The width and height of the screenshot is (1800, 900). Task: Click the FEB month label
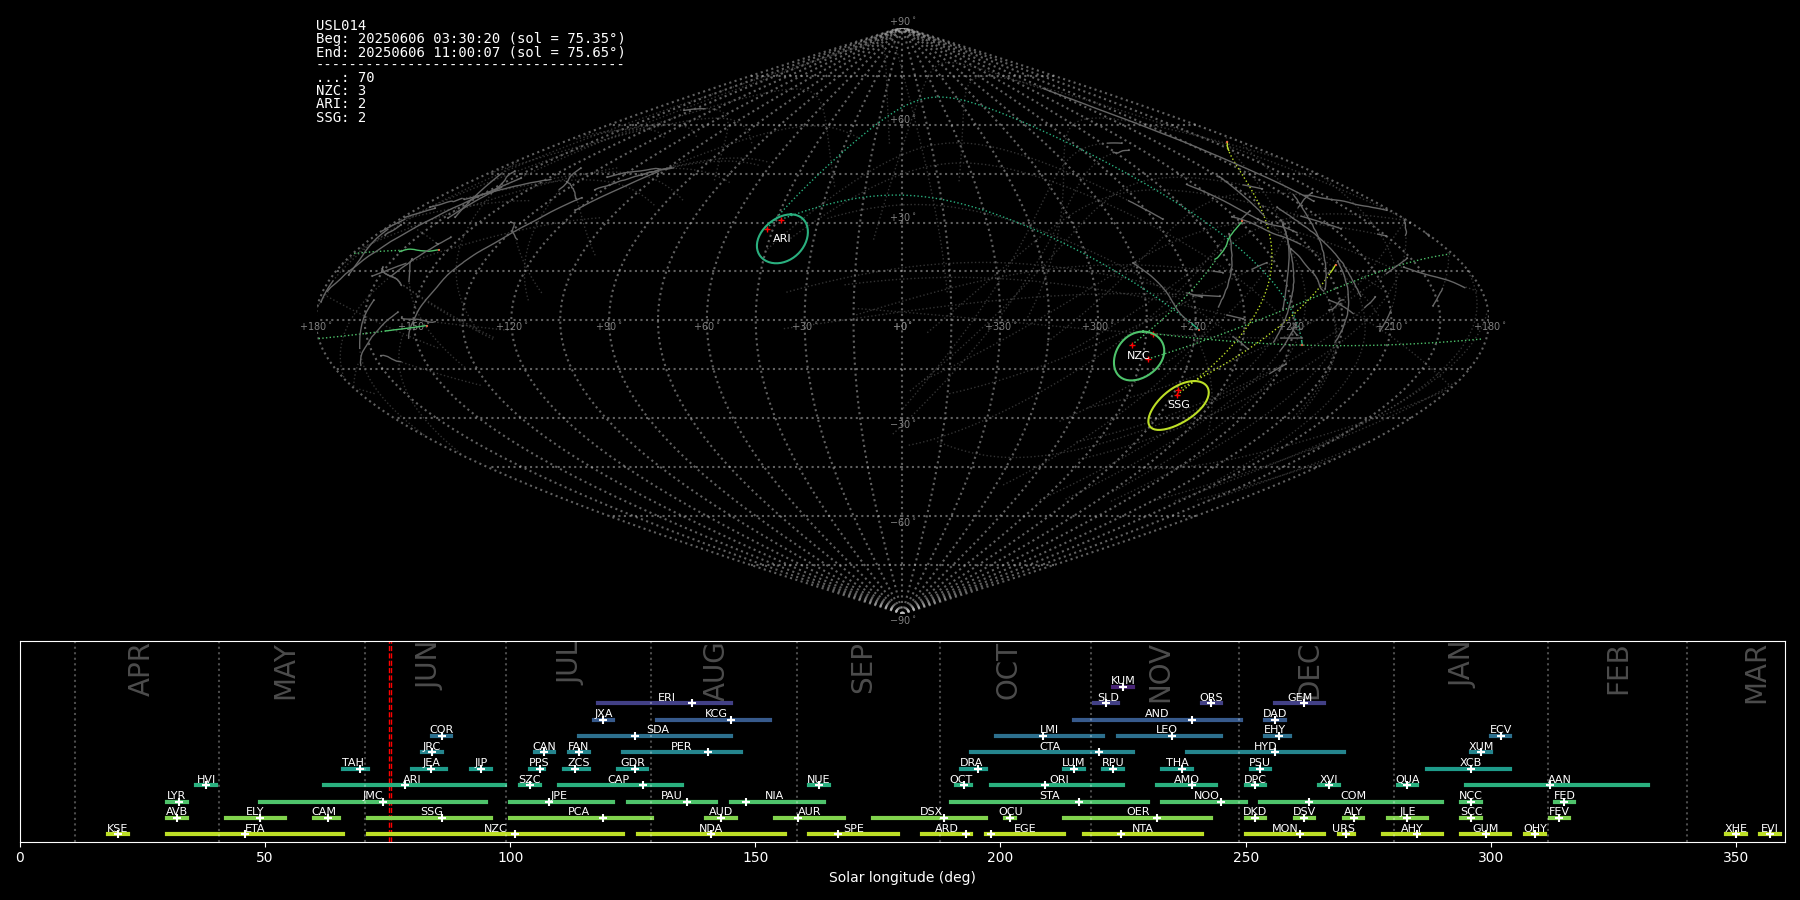[1618, 670]
